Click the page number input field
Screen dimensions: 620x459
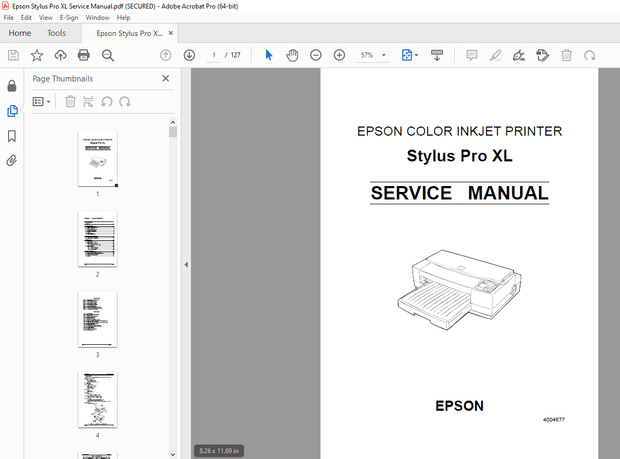point(214,55)
